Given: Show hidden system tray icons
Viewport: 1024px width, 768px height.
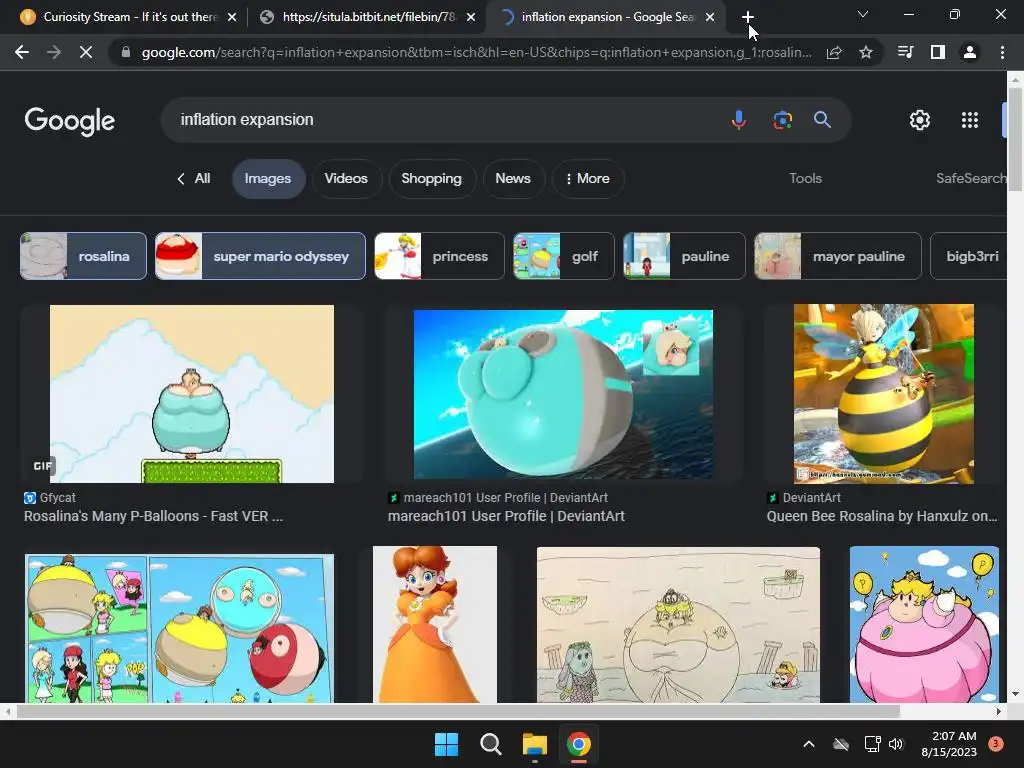Looking at the screenshot, I should [x=808, y=744].
